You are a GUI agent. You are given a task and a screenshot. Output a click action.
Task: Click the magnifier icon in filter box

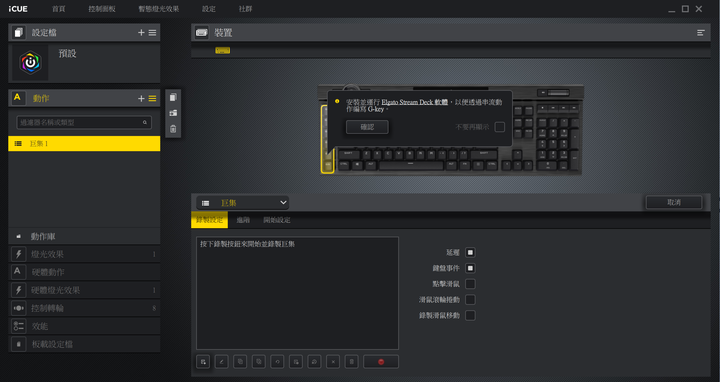pos(145,123)
